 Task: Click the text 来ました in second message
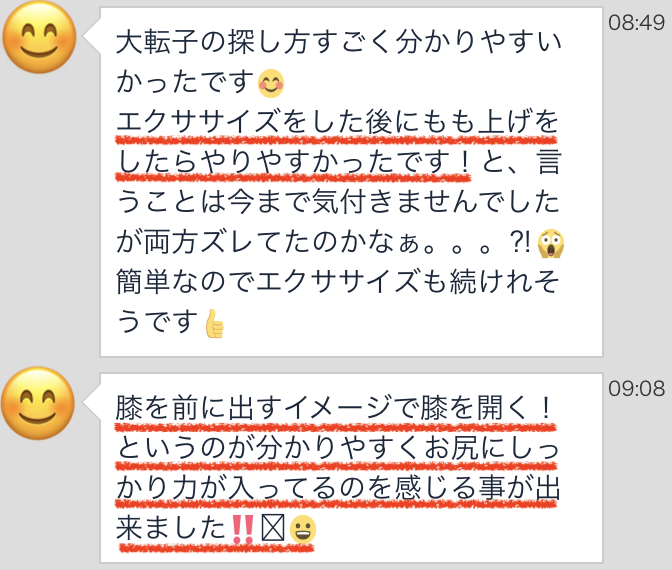[x=171, y=528]
